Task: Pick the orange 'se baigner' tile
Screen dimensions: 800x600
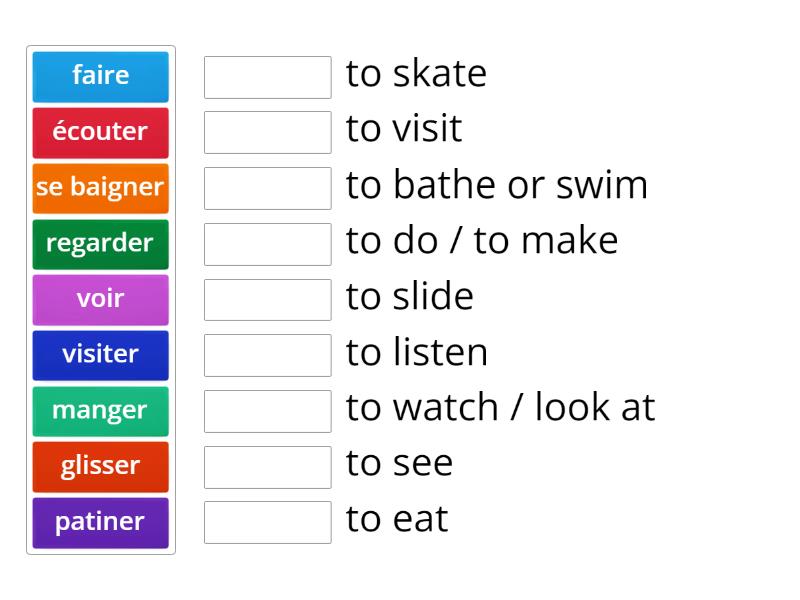Action: [x=100, y=187]
